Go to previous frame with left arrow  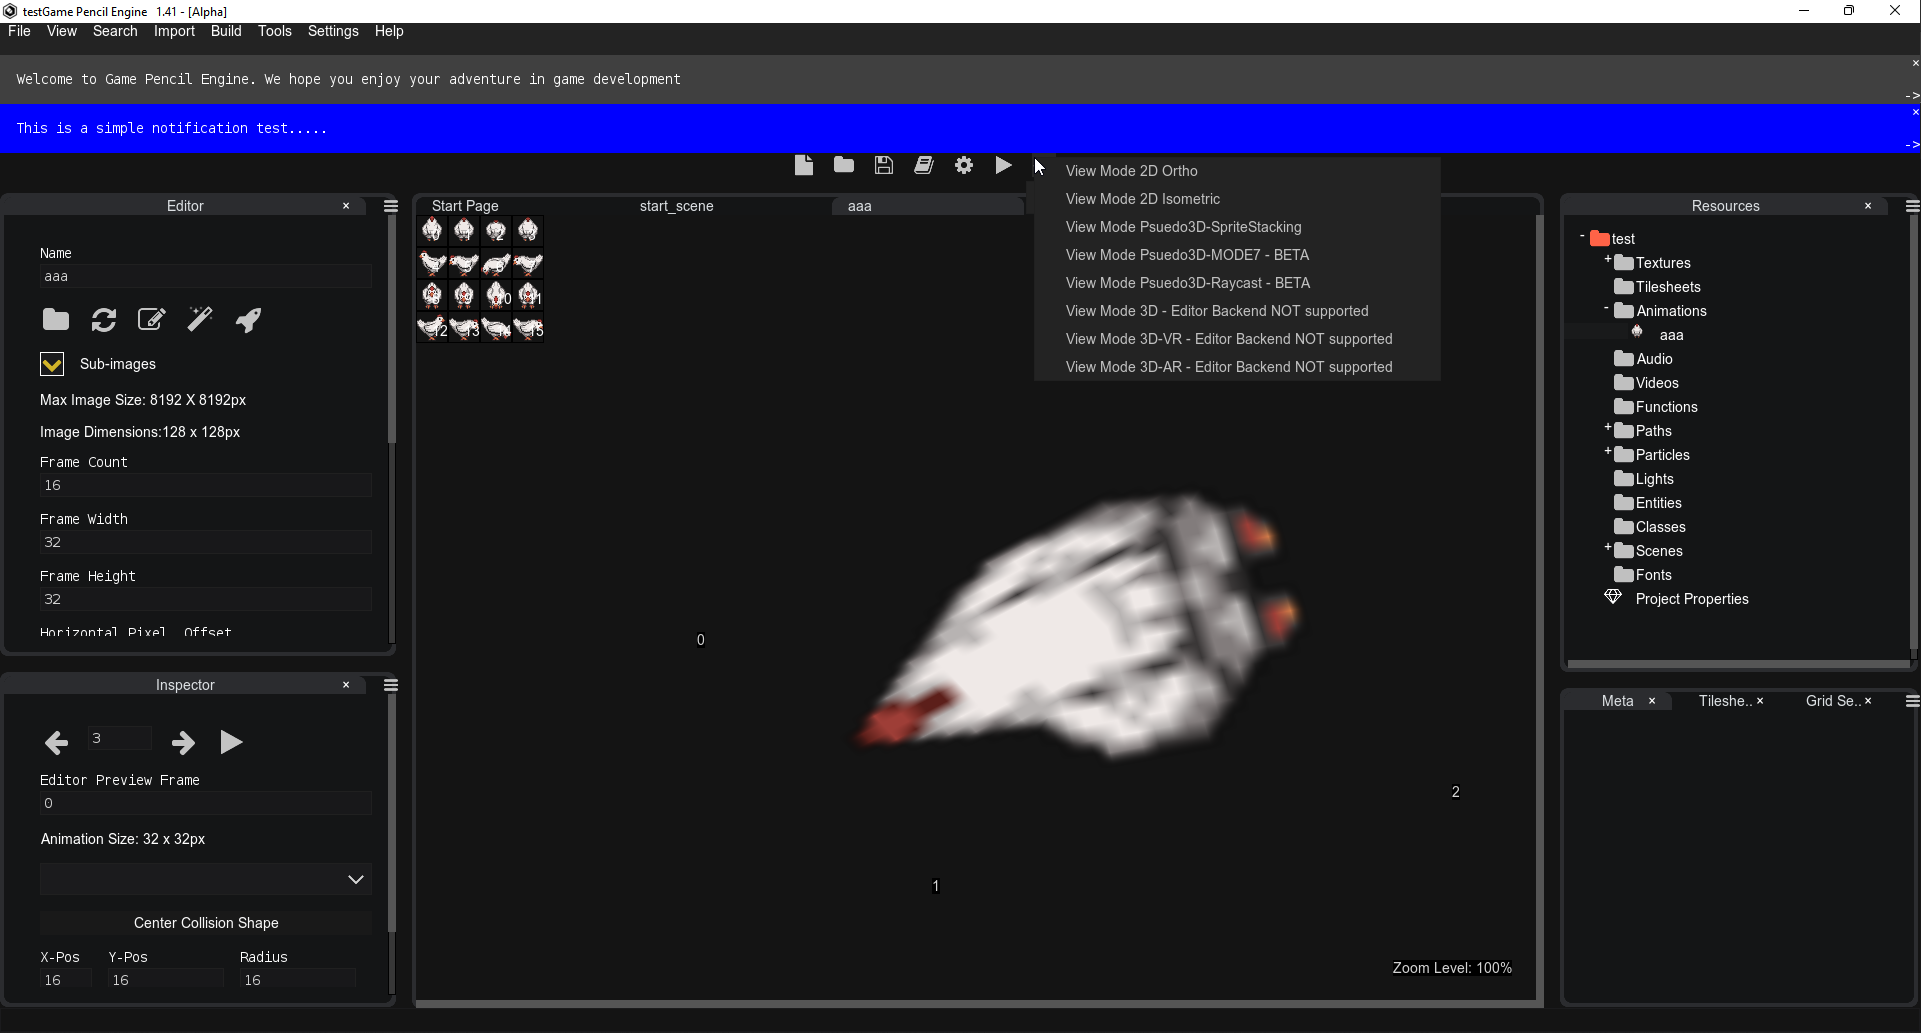[57, 742]
